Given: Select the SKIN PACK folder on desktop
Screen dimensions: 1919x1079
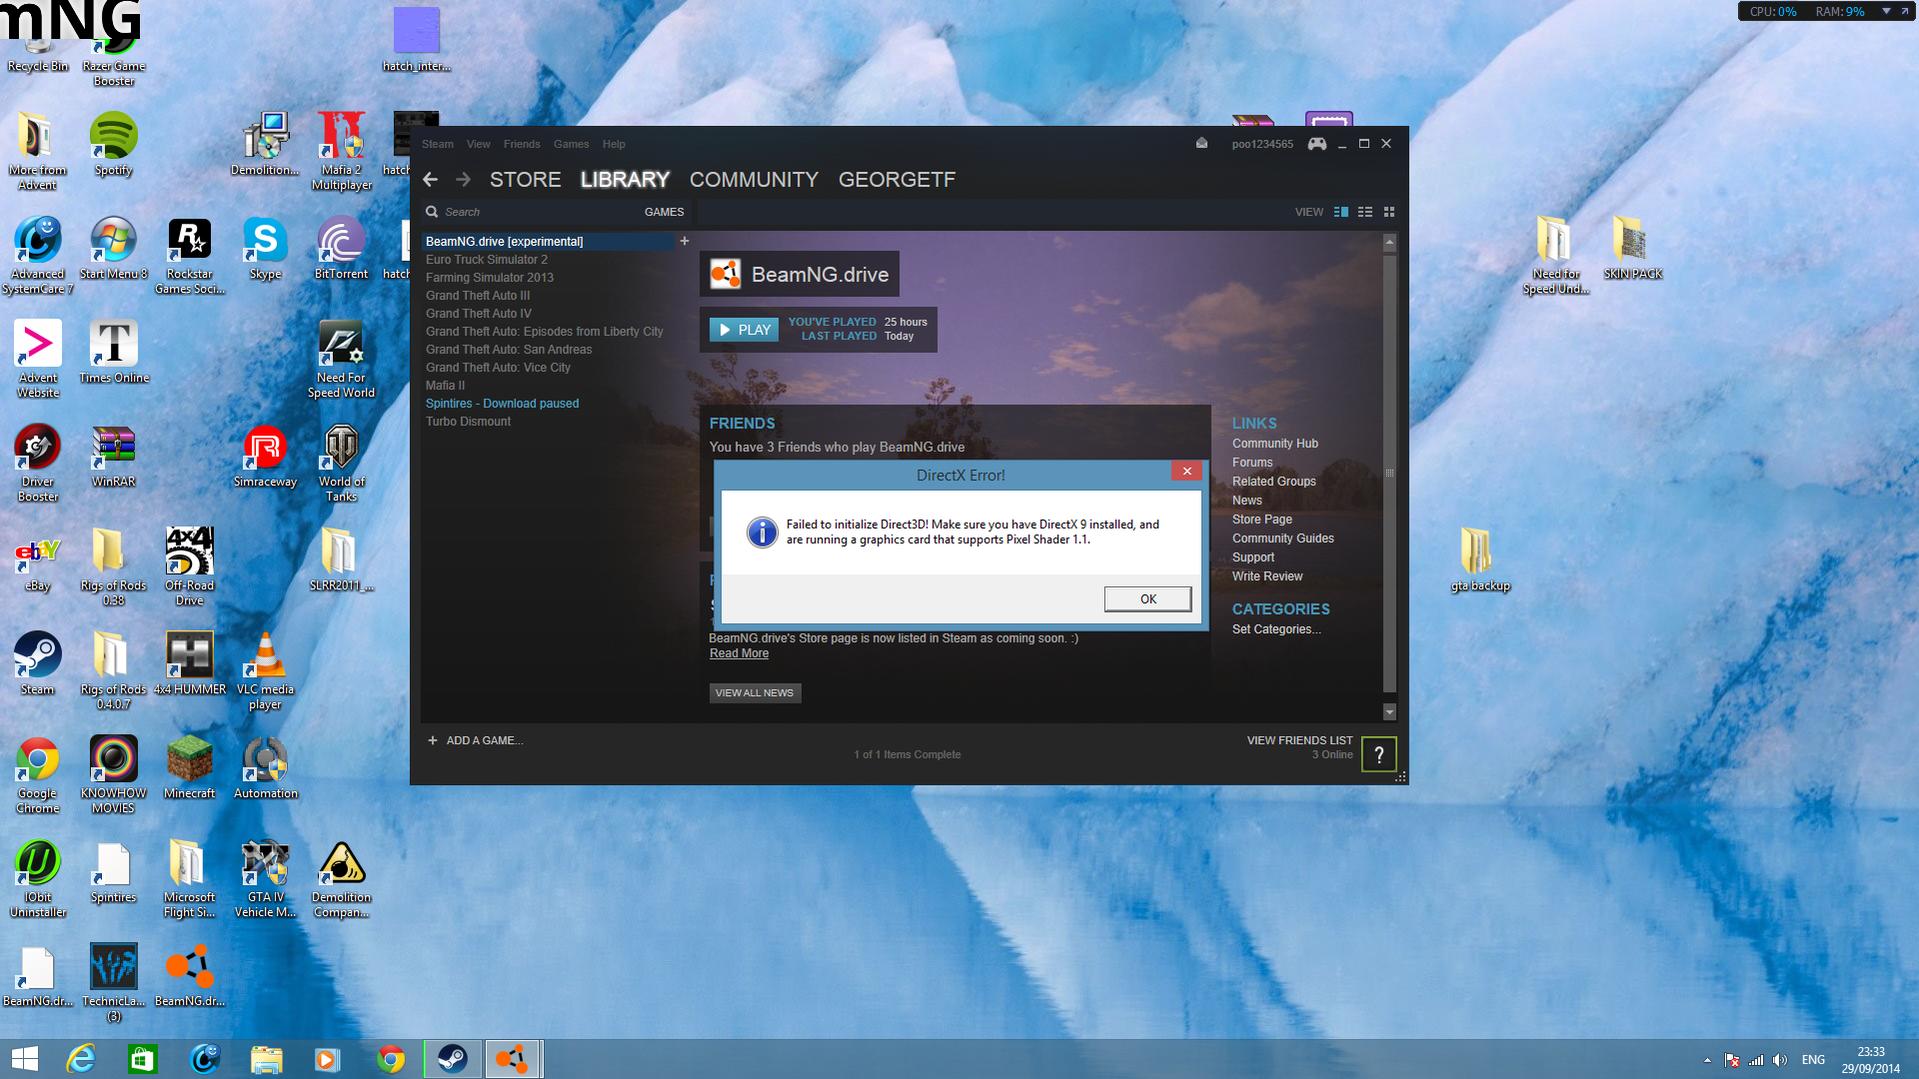Looking at the screenshot, I should tap(1631, 248).
